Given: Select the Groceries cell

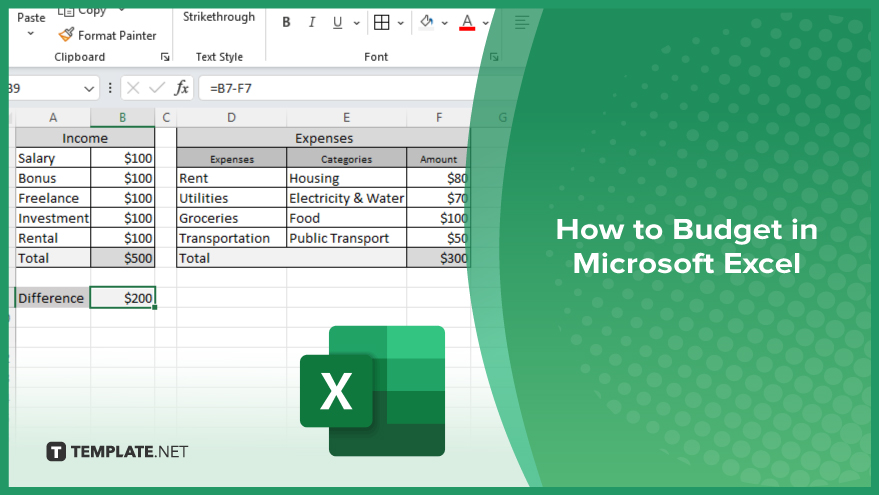Looking at the screenshot, I should [231, 218].
